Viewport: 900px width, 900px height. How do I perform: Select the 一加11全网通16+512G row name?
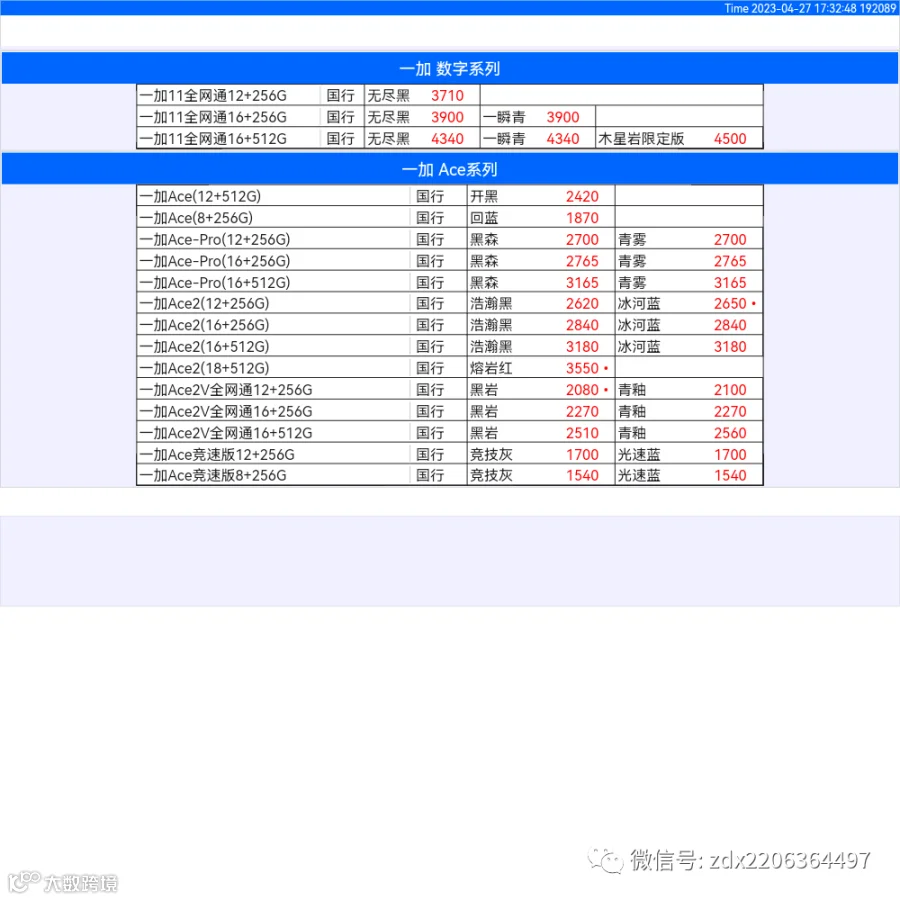(213, 139)
